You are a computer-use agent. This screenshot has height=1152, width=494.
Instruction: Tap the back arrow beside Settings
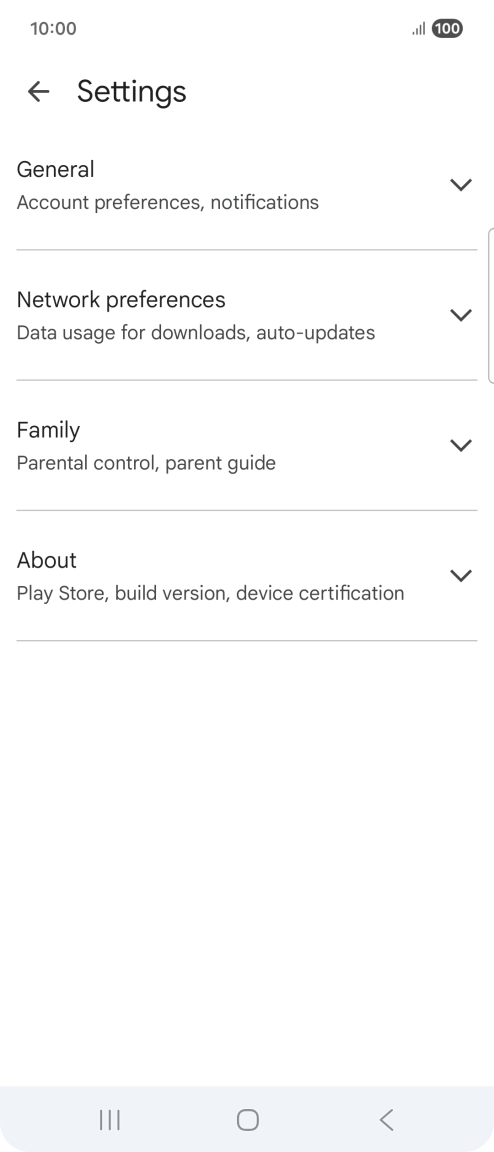point(38,91)
